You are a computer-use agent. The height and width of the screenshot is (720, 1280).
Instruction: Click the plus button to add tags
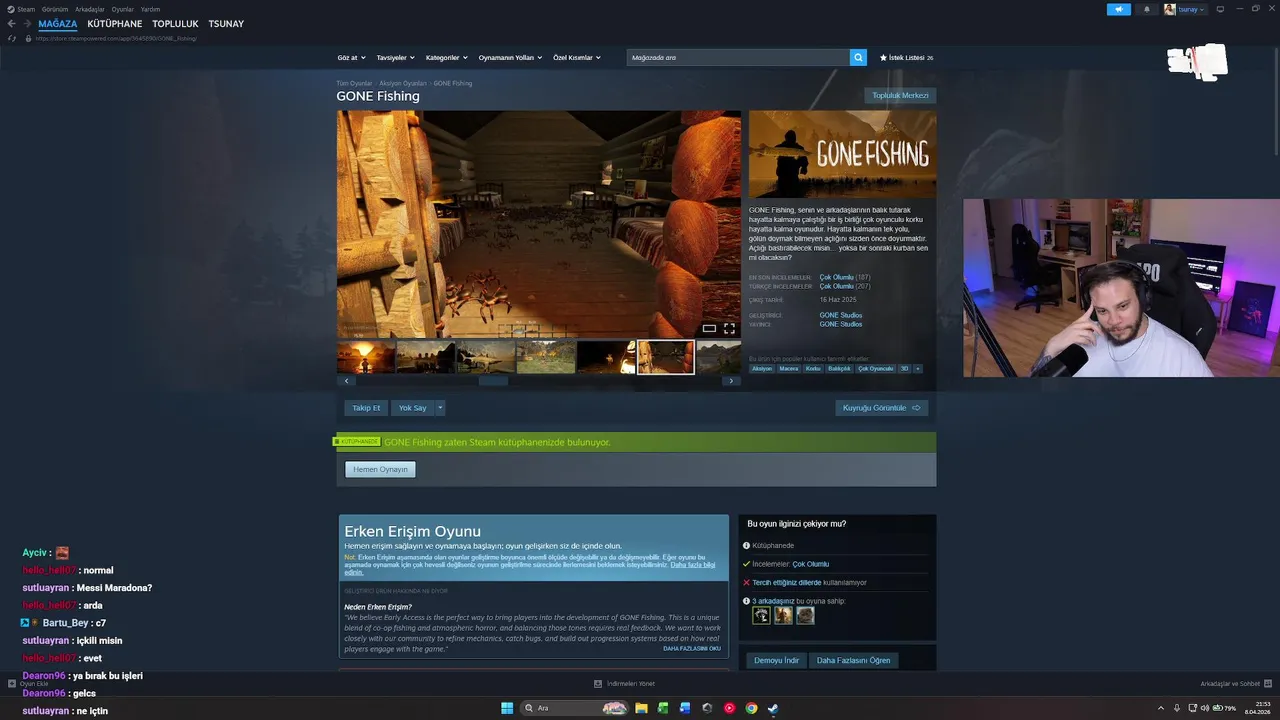click(x=918, y=369)
